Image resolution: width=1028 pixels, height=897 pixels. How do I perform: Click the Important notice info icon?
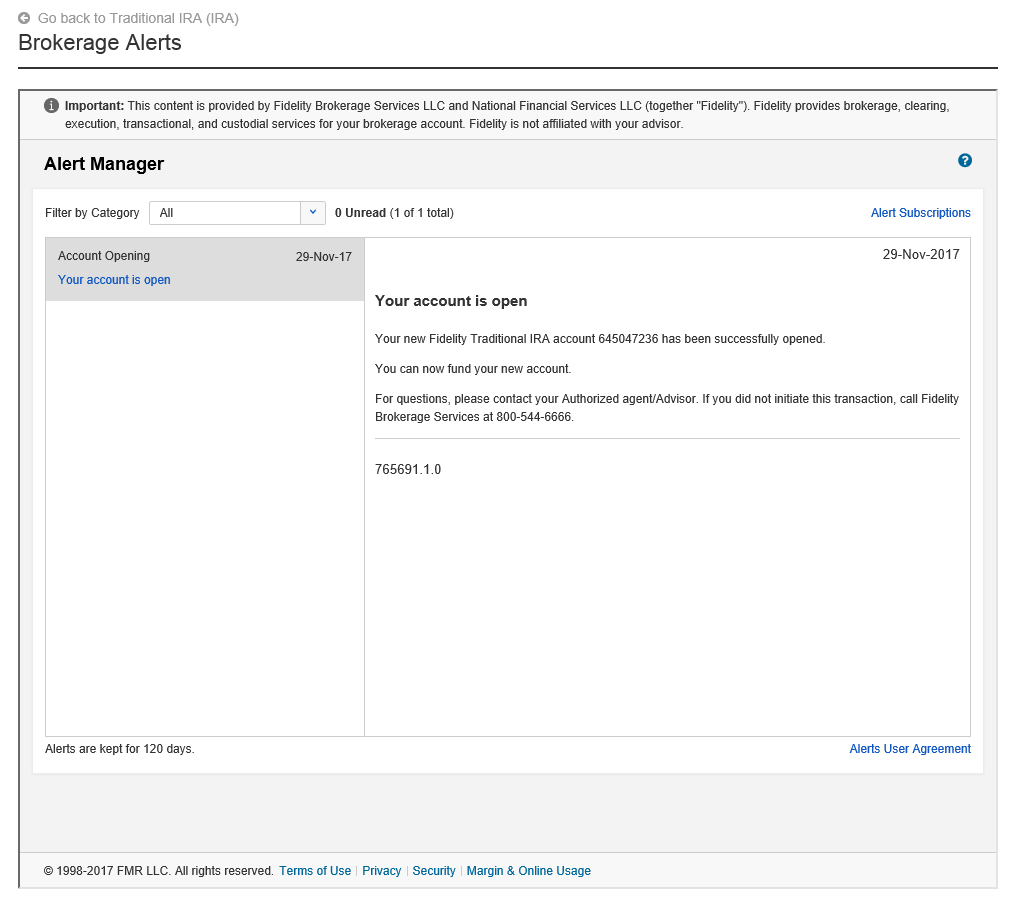pos(51,106)
